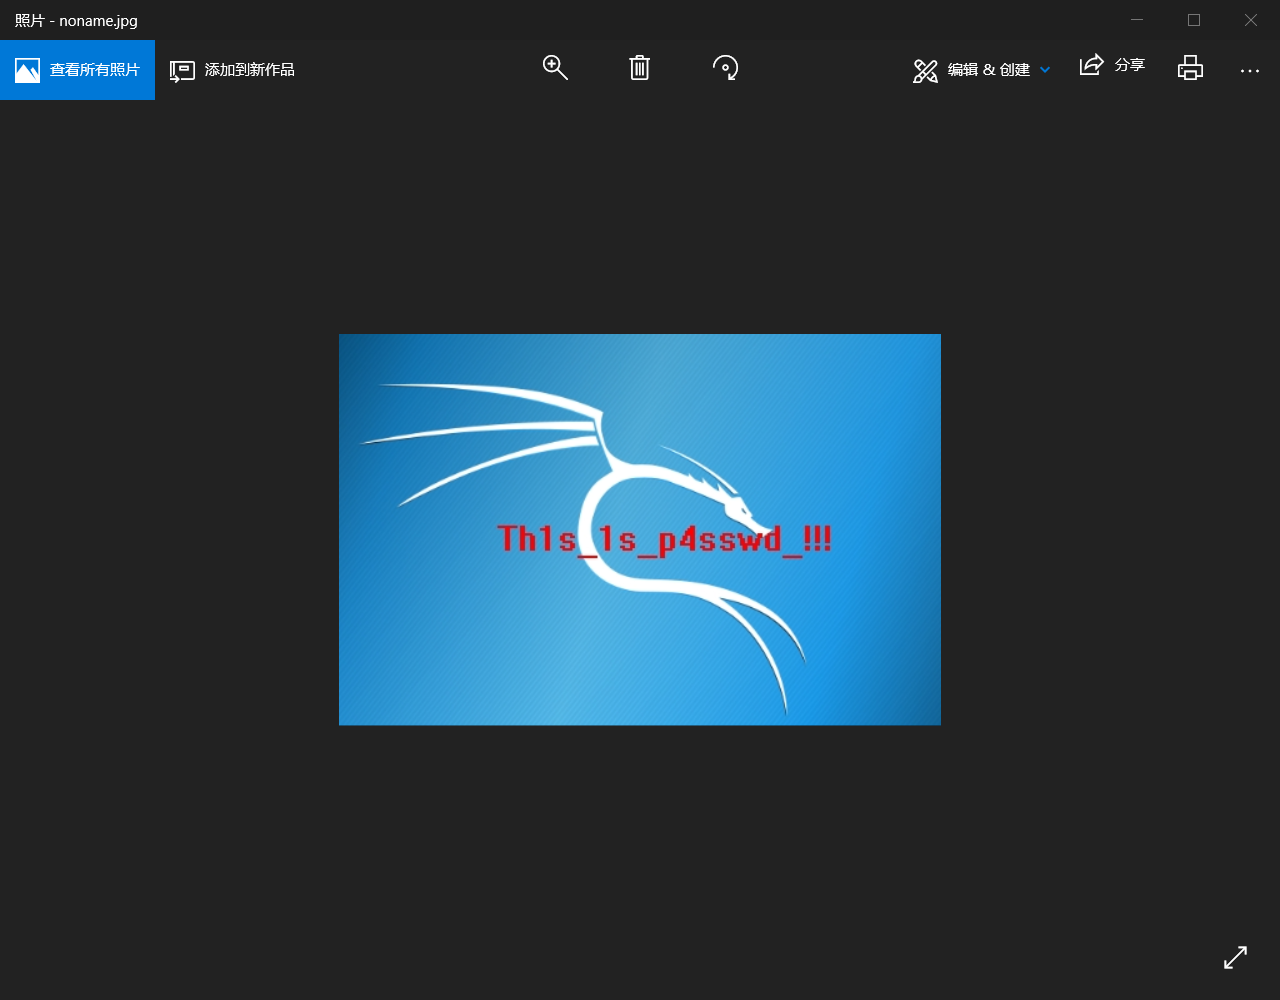This screenshot has width=1280, height=1000.
Task: Click the displayed noname.jpg image
Action: (x=640, y=530)
